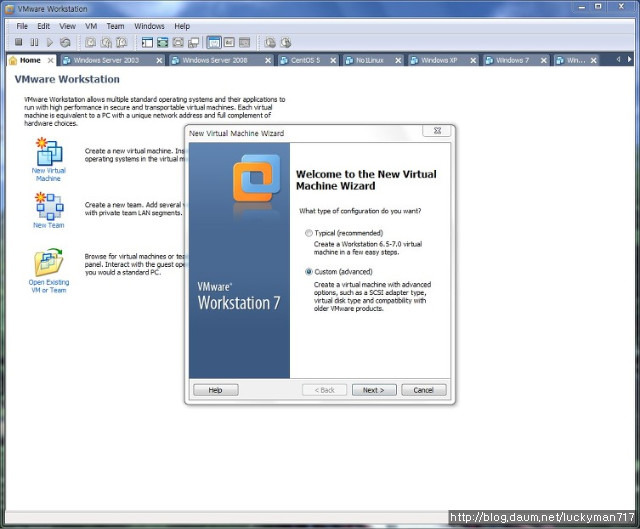Click the New Virtual Machine link text
640x529 pixels.
click(x=49, y=175)
